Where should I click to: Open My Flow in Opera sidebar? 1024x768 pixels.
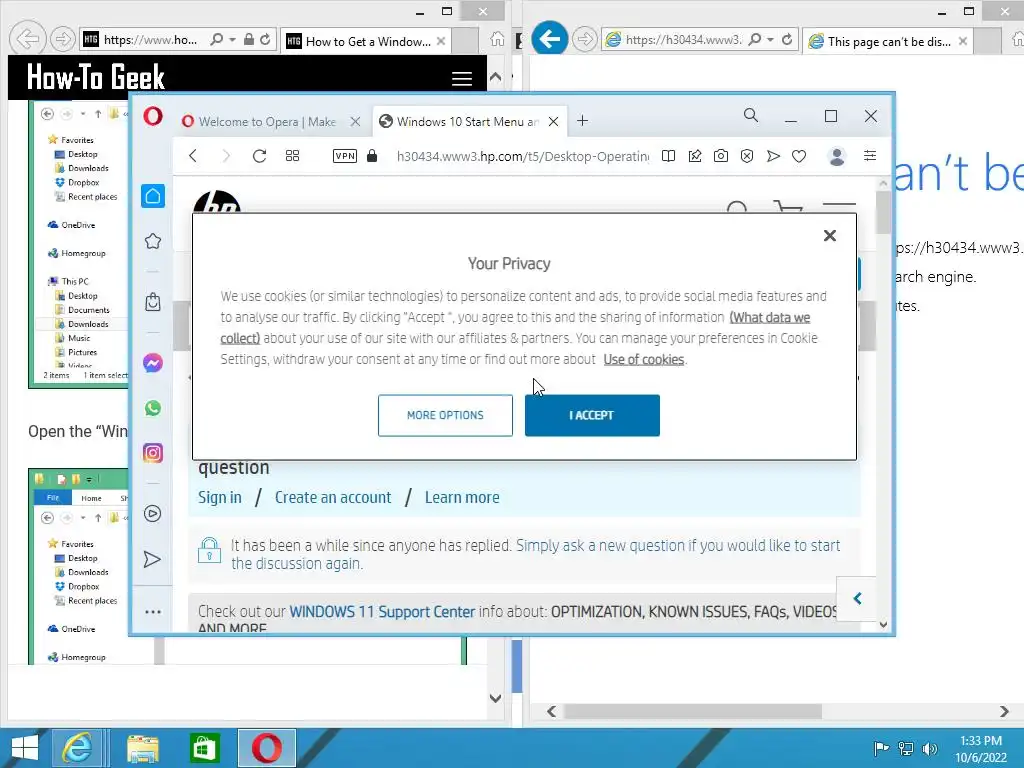tap(152, 560)
